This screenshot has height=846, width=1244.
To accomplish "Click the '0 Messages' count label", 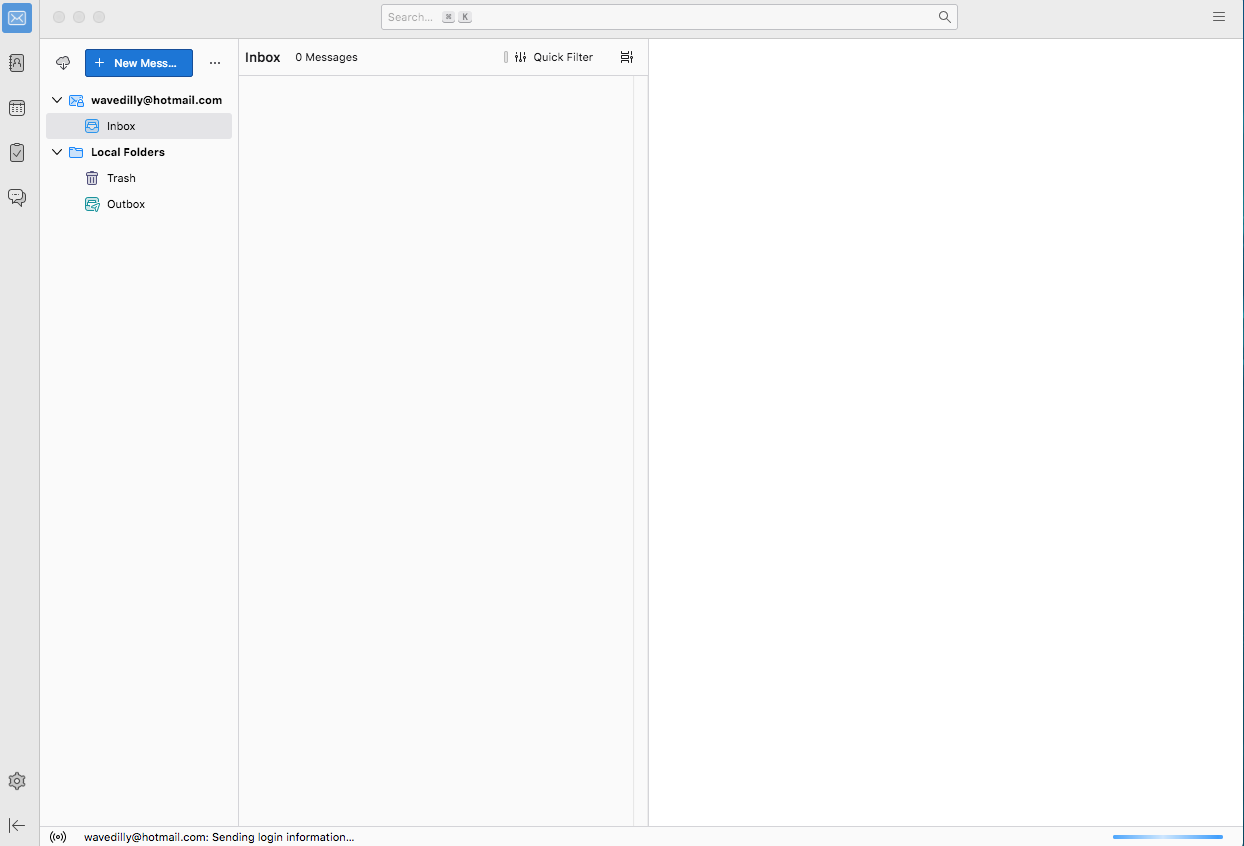I will [x=326, y=57].
